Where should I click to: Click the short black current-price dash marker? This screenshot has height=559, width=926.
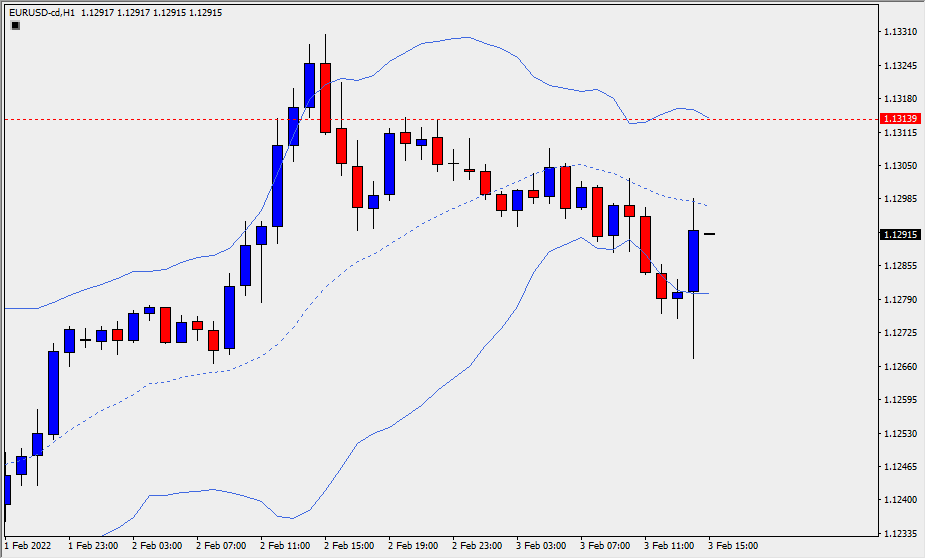click(x=709, y=234)
